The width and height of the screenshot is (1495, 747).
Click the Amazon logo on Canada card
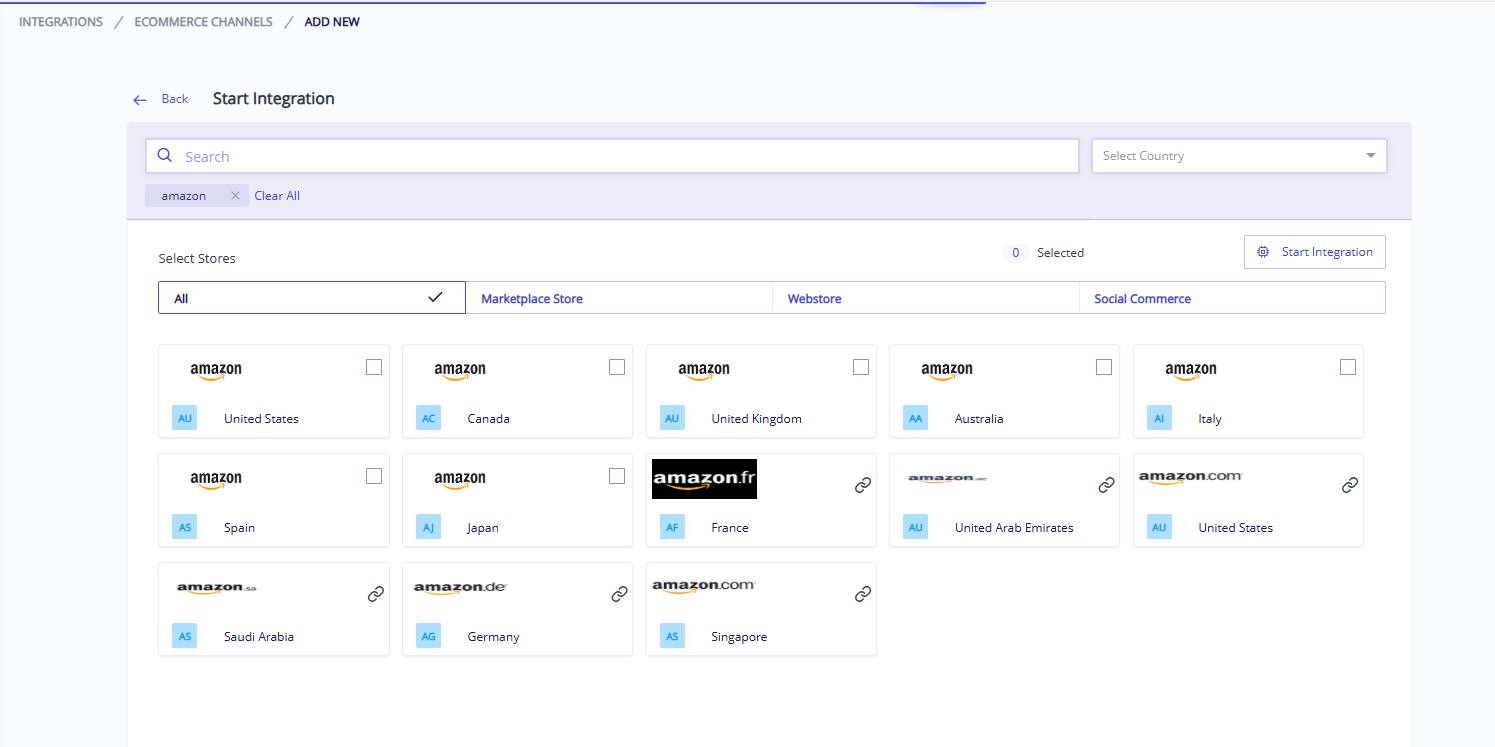460,371
